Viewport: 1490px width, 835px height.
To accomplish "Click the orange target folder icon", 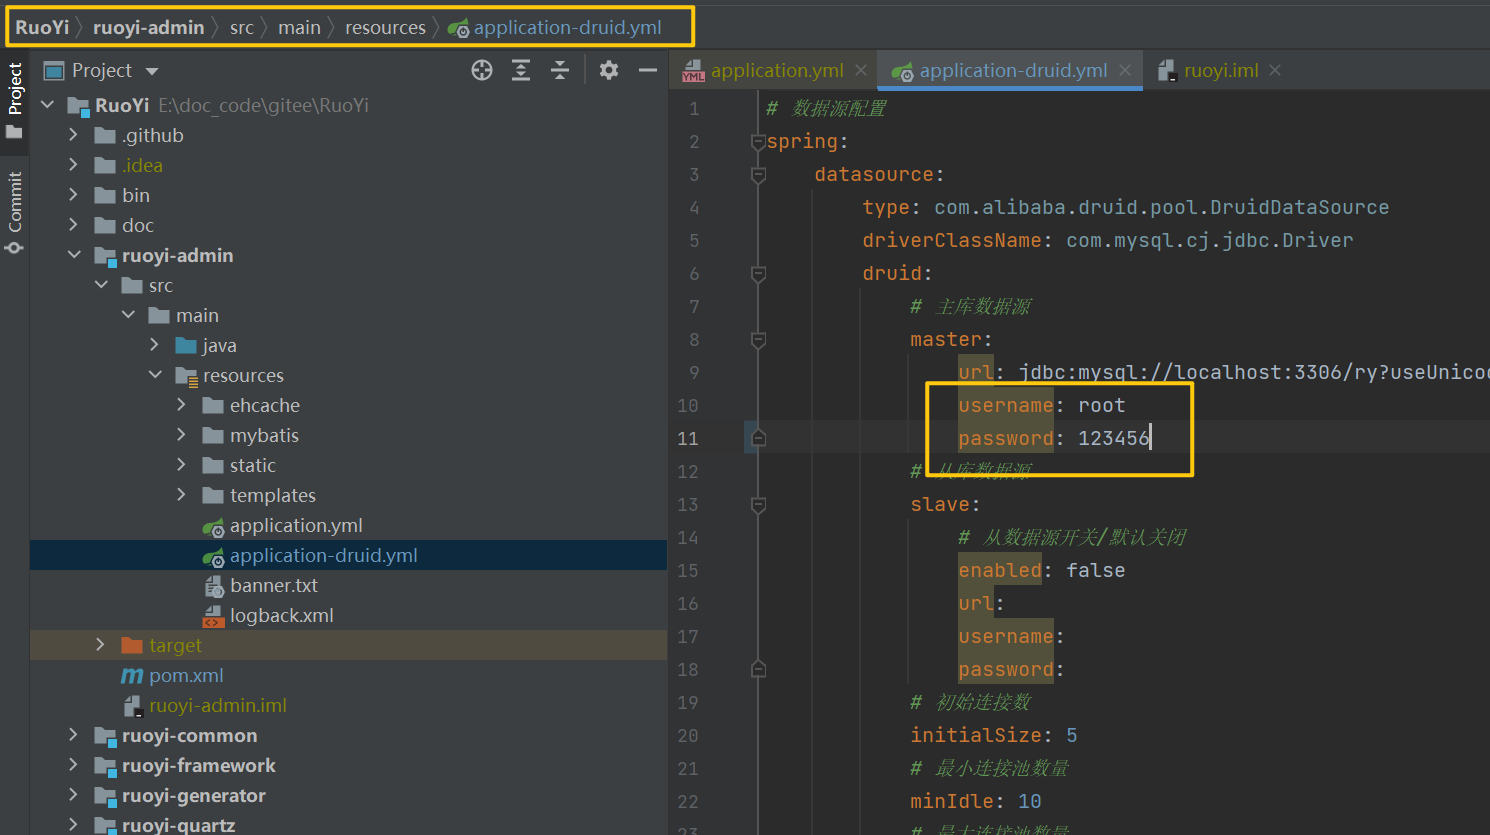I will point(132,645).
